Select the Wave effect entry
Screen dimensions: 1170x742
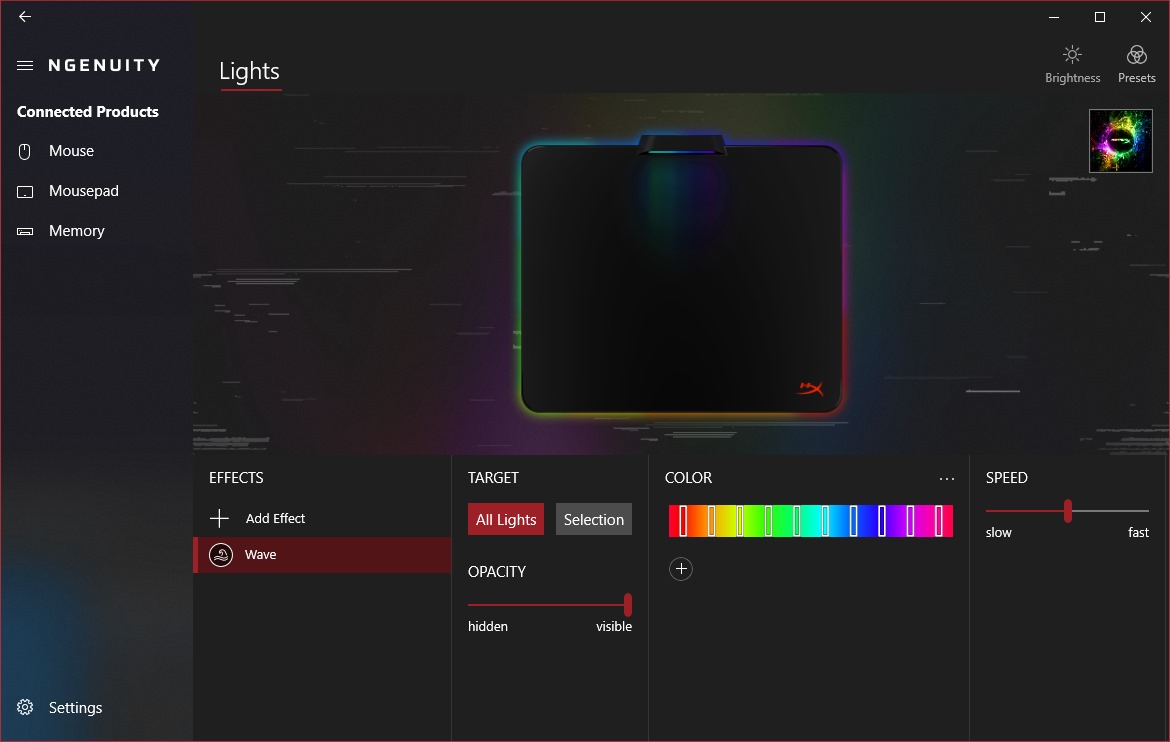(x=322, y=555)
